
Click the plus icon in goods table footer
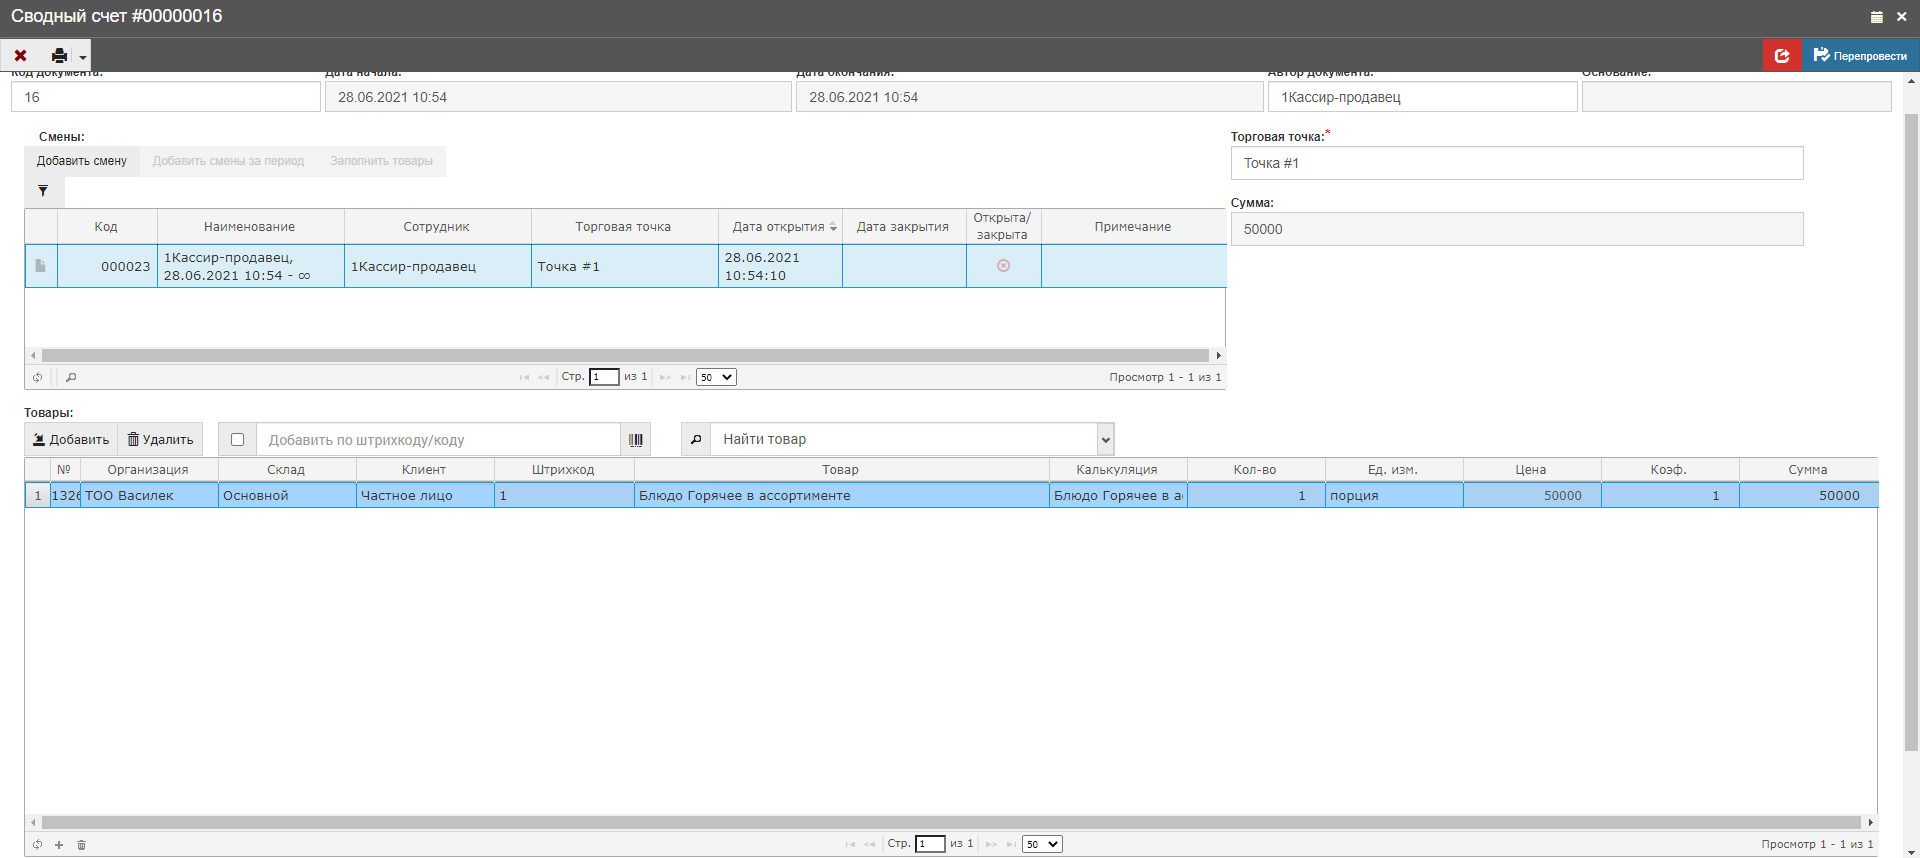point(59,845)
